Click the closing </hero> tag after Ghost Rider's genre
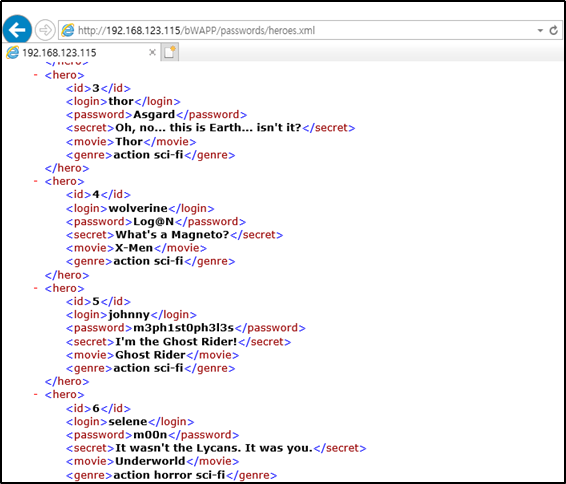 67,381
